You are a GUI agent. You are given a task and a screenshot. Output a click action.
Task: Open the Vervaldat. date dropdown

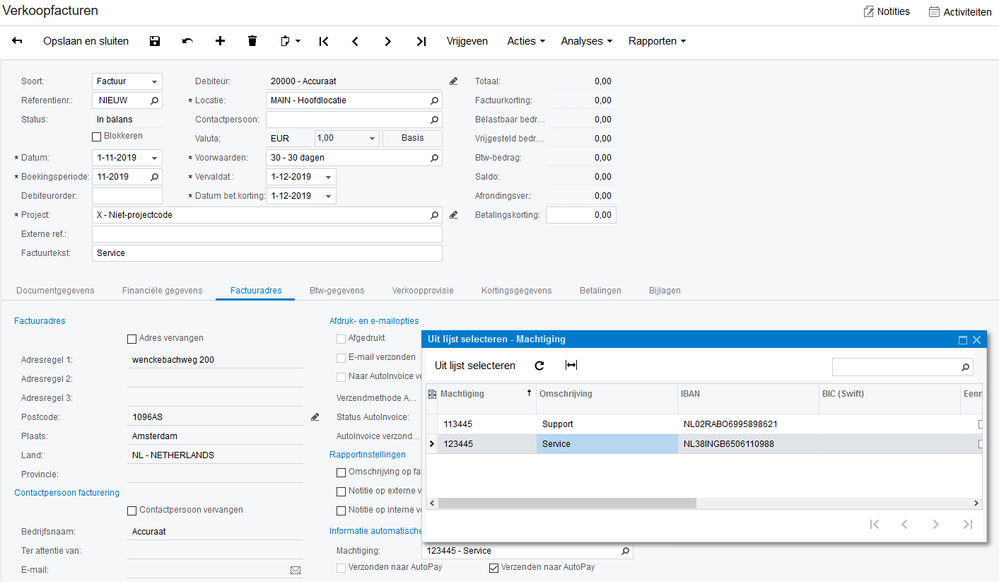tap(329, 177)
